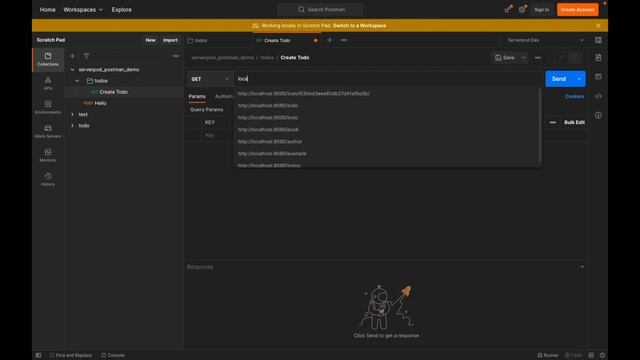
Task: Open the Console in status bar
Action: 113,355
